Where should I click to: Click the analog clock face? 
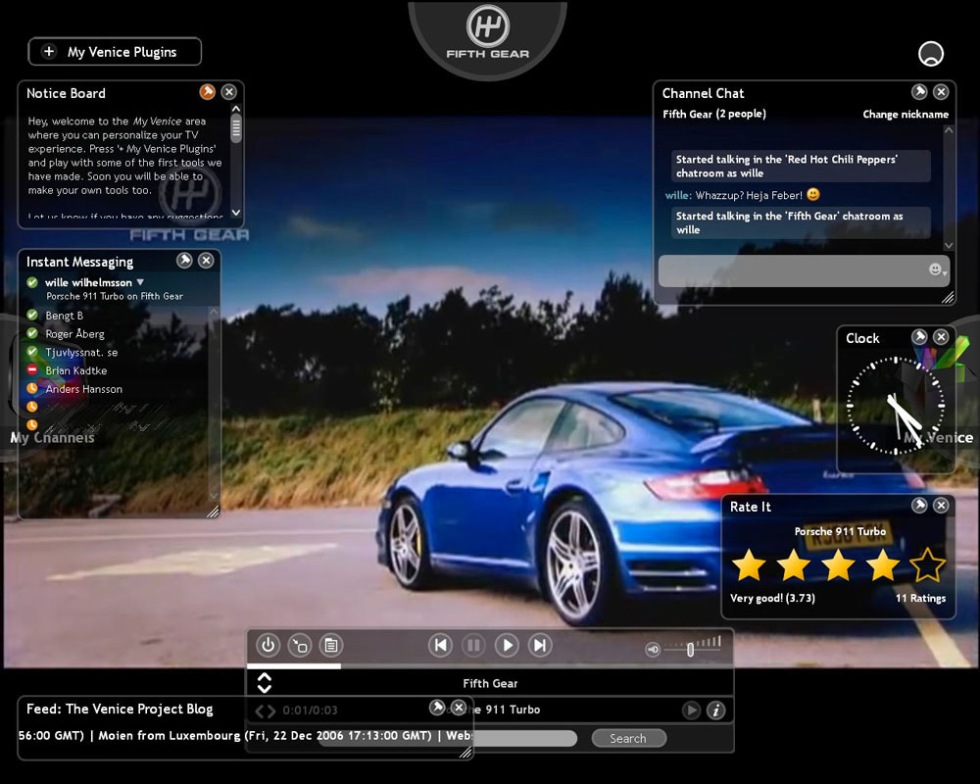pyautogui.click(x=896, y=405)
